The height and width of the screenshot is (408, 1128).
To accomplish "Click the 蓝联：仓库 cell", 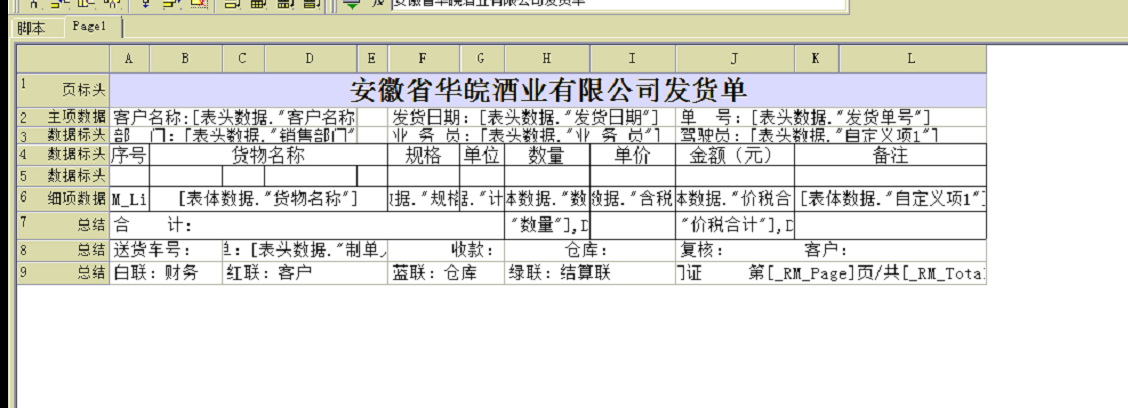I will coord(446,273).
